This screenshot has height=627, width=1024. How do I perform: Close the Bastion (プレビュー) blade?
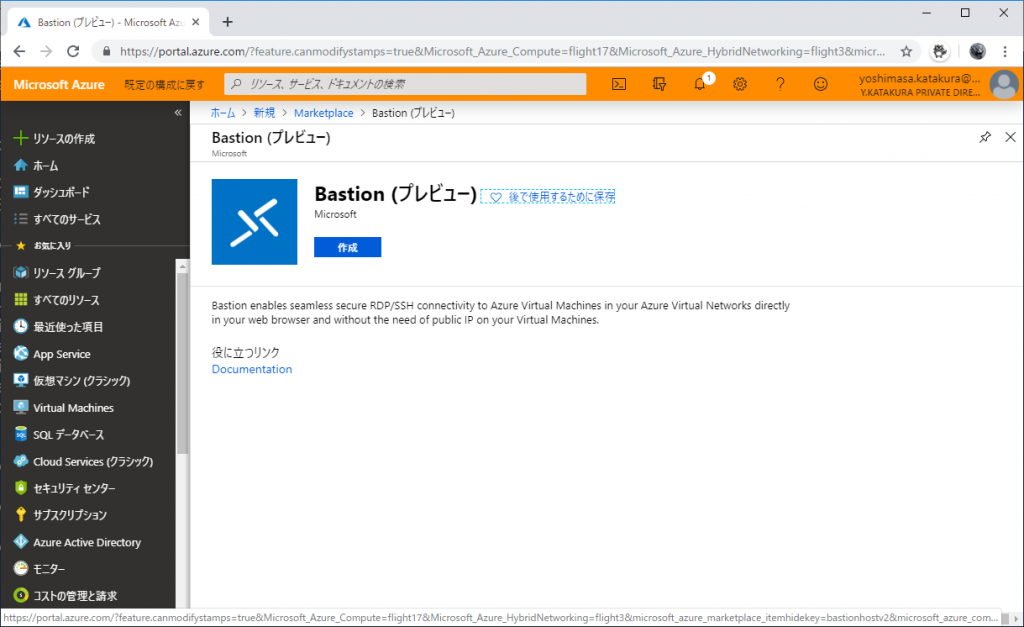pyautogui.click(x=1010, y=137)
